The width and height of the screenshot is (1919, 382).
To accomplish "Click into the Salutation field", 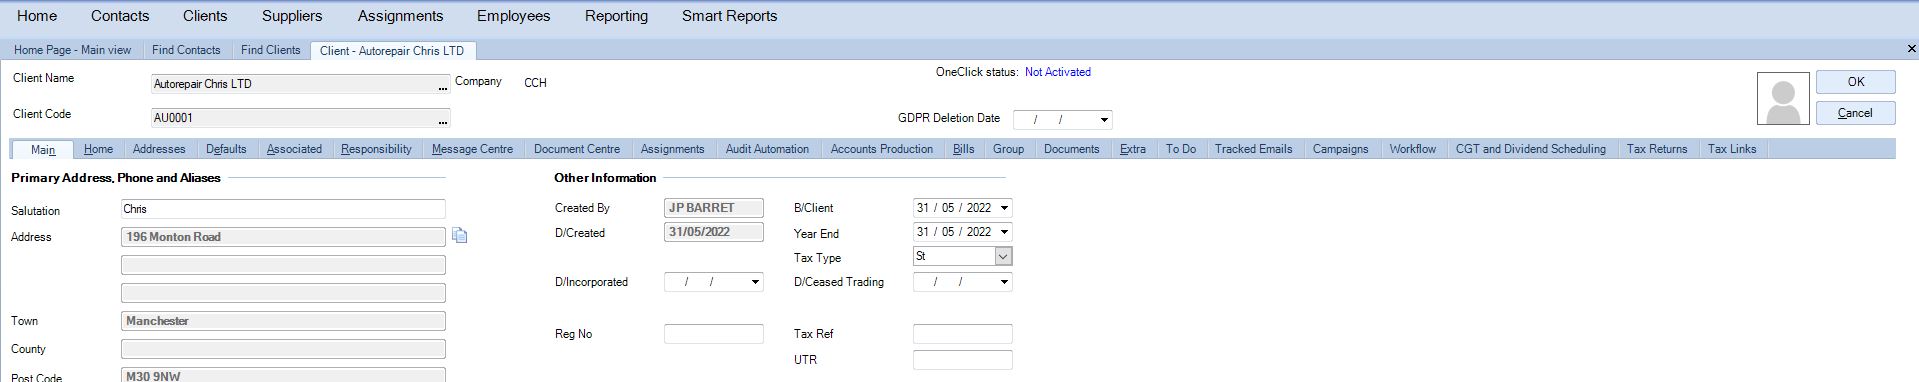I will pyautogui.click(x=283, y=209).
